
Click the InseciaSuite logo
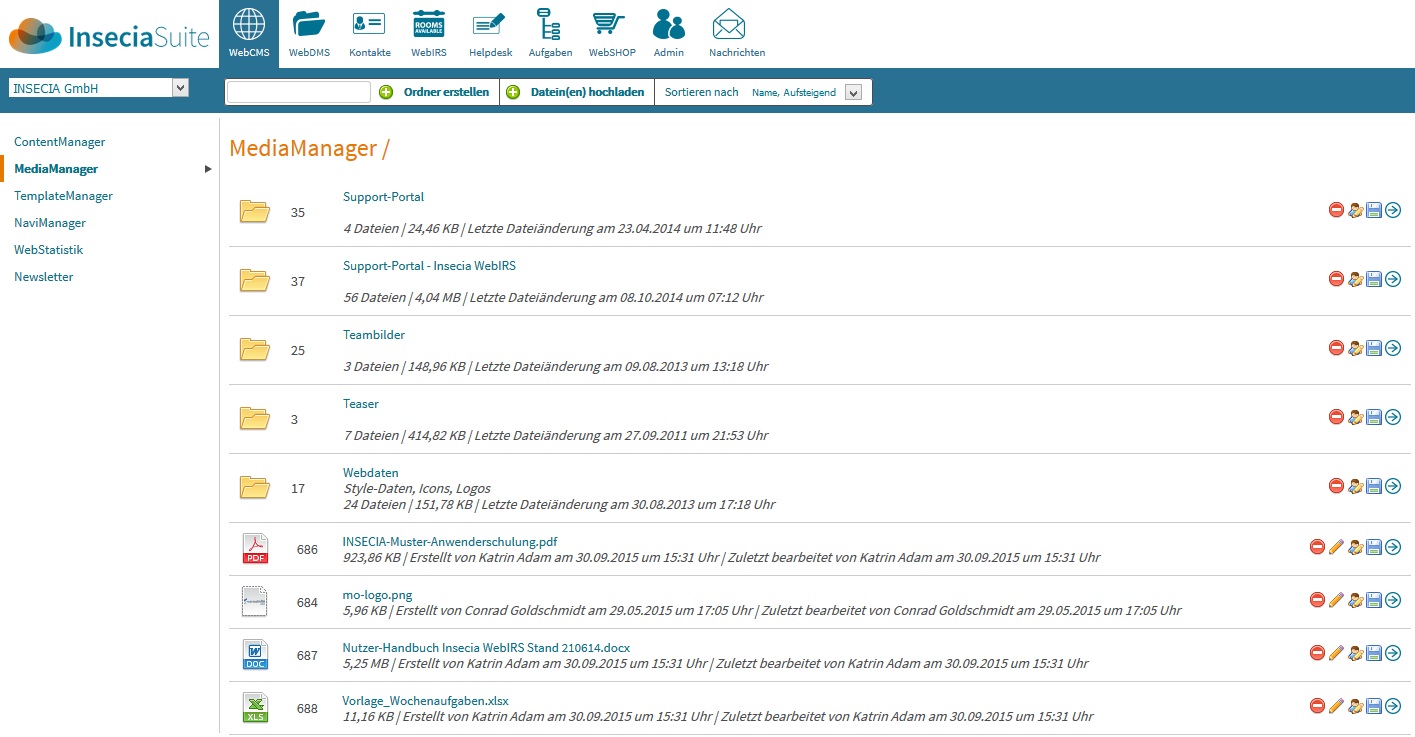pos(109,36)
